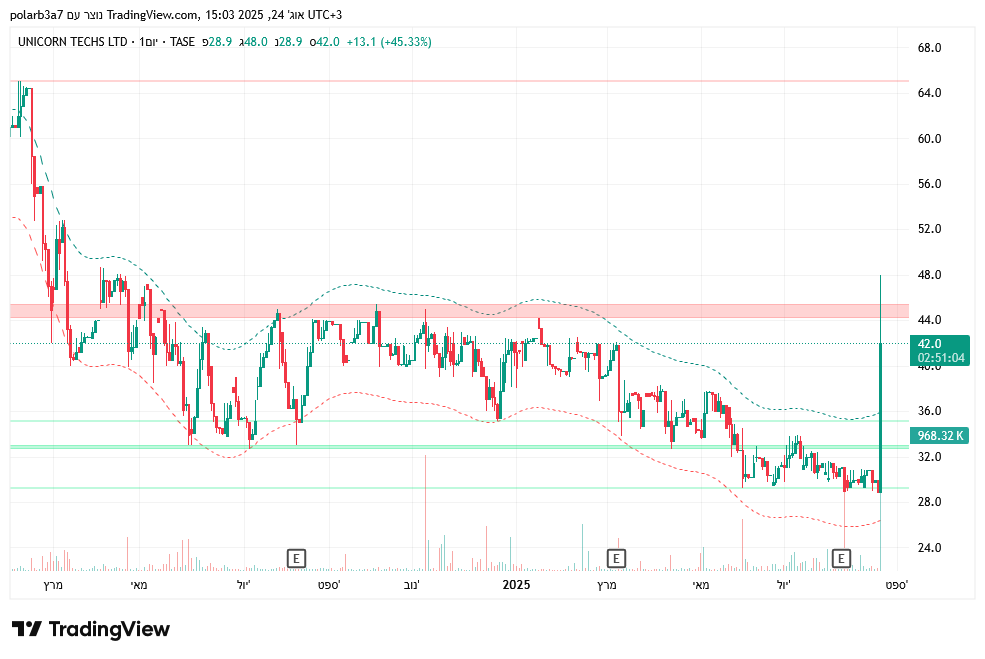Select the red resistance zone near 44-45

pyautogui.click(x=459, y=311)
